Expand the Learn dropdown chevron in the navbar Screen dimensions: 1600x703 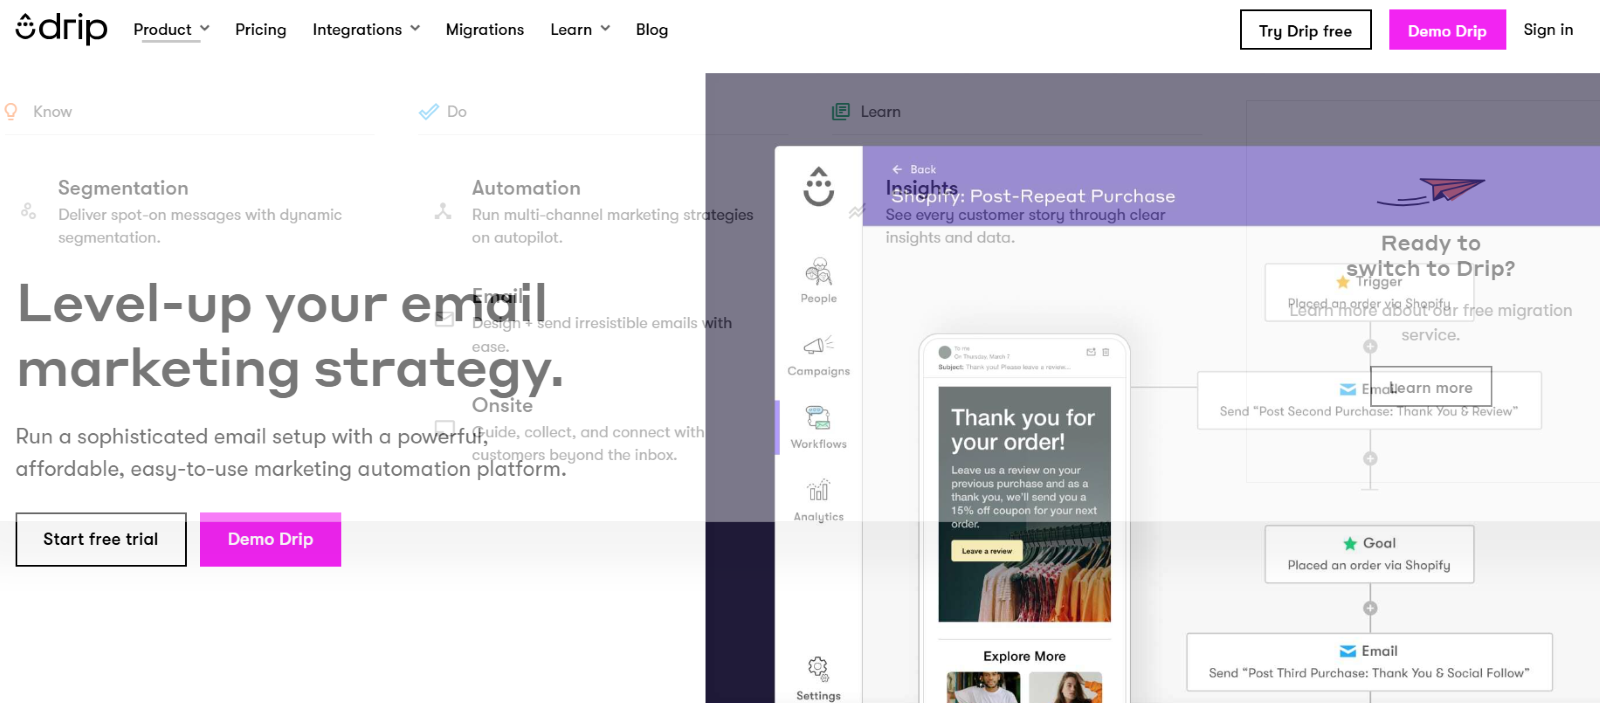(605, 29)
